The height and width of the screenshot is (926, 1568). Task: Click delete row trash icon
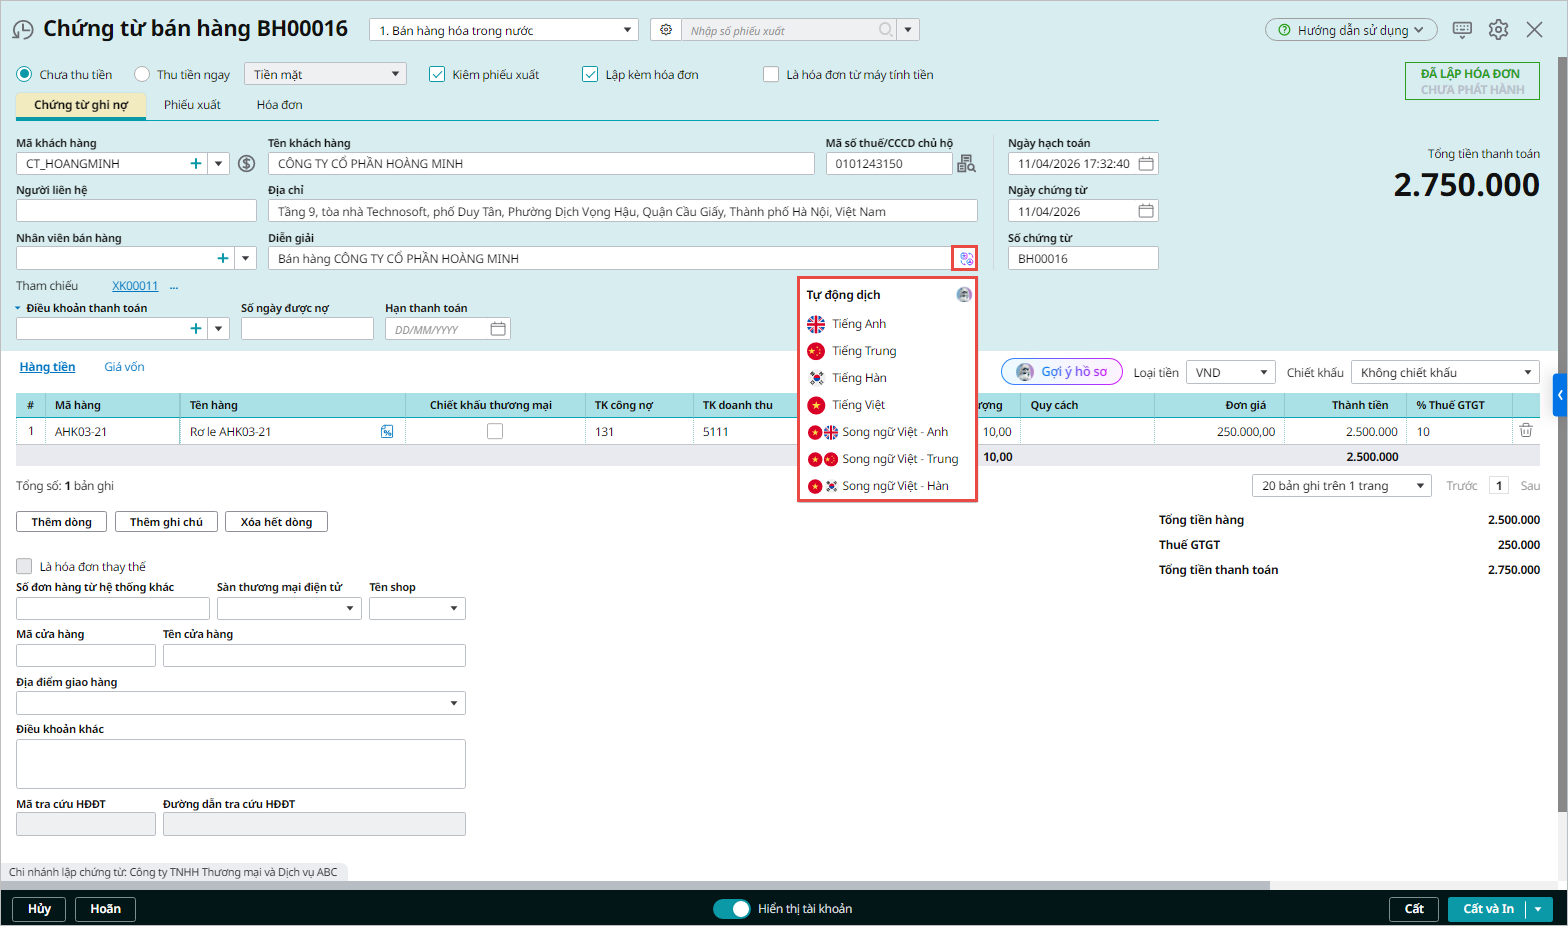tap(1526, 431)
